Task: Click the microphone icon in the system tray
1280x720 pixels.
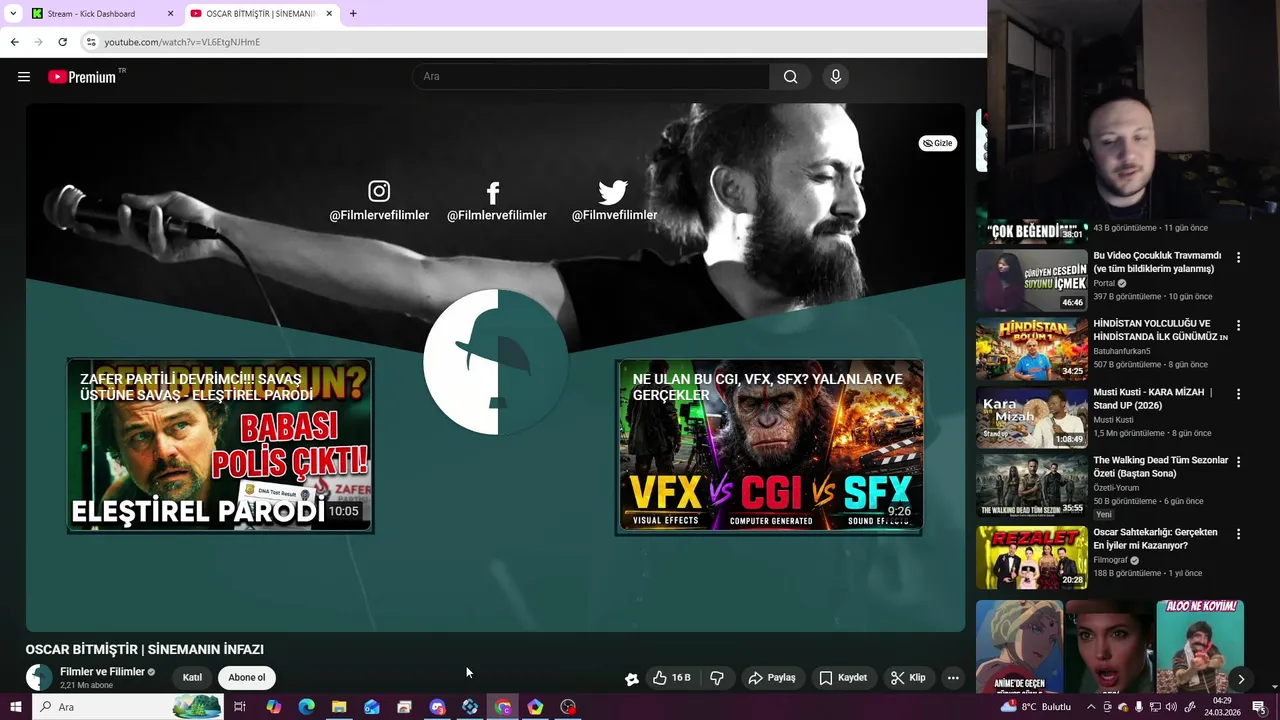Action: coord(1139,707)
